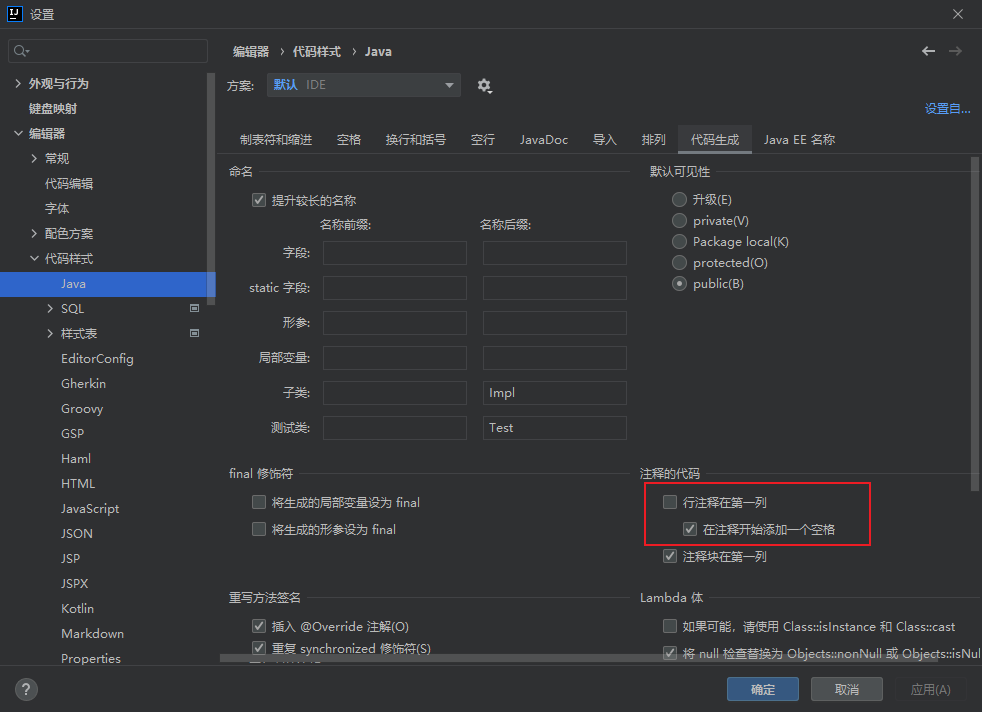The image size is (982, 712).
Task: Click the back navigation arrow top right
Action: pos(928,50)
